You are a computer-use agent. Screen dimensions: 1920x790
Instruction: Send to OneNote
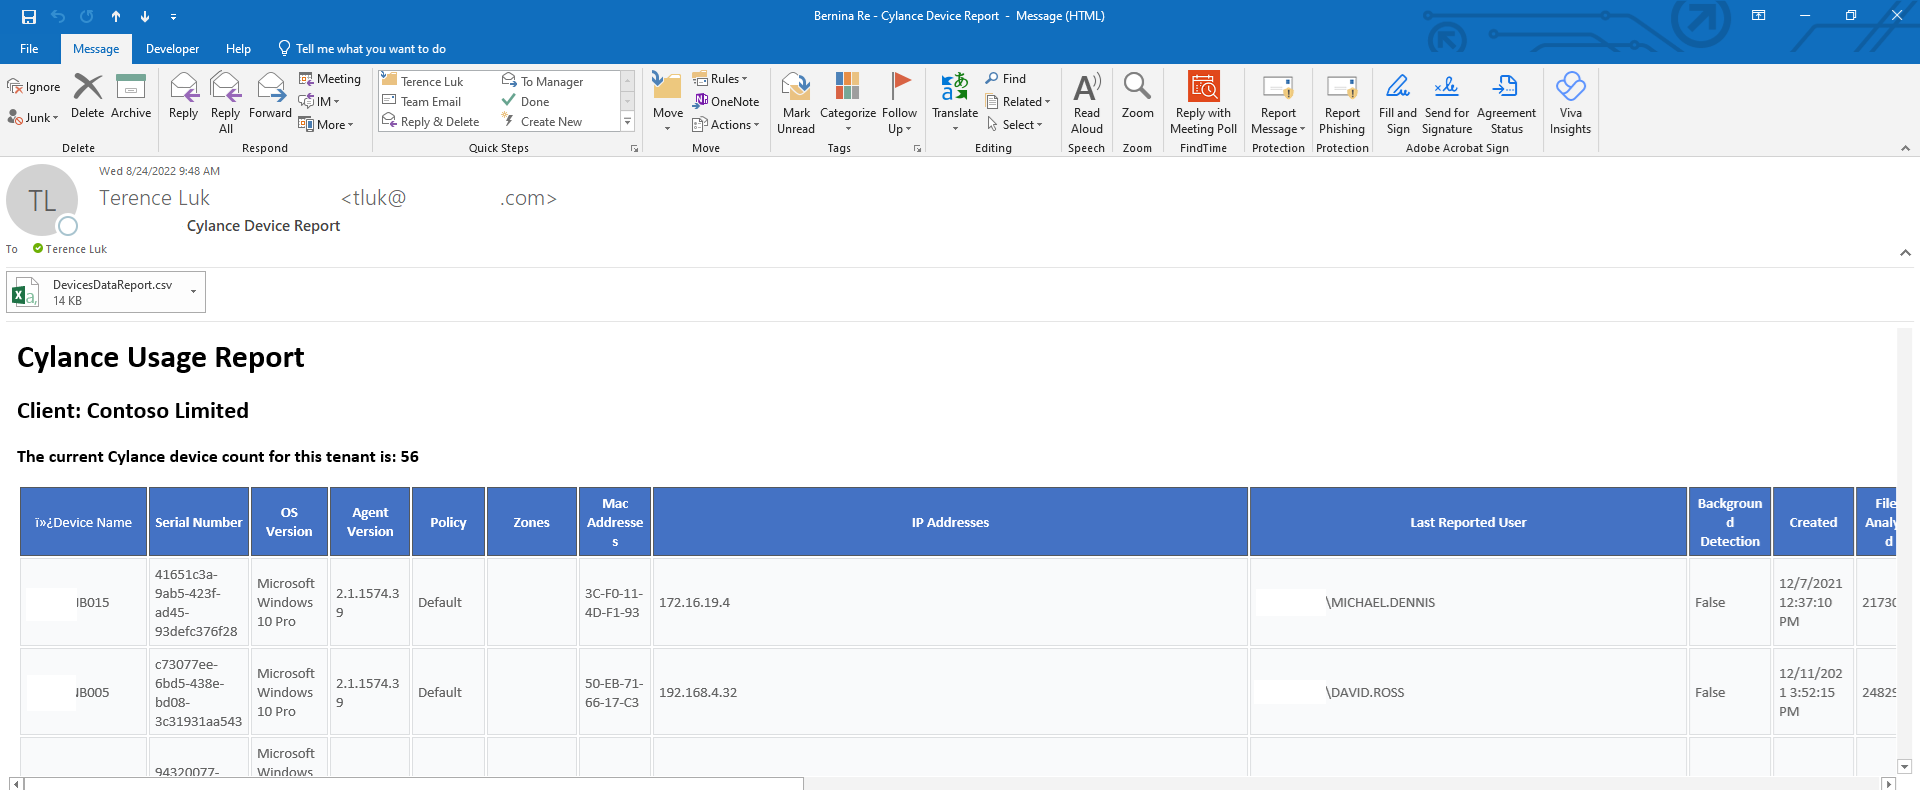(726, 102)
